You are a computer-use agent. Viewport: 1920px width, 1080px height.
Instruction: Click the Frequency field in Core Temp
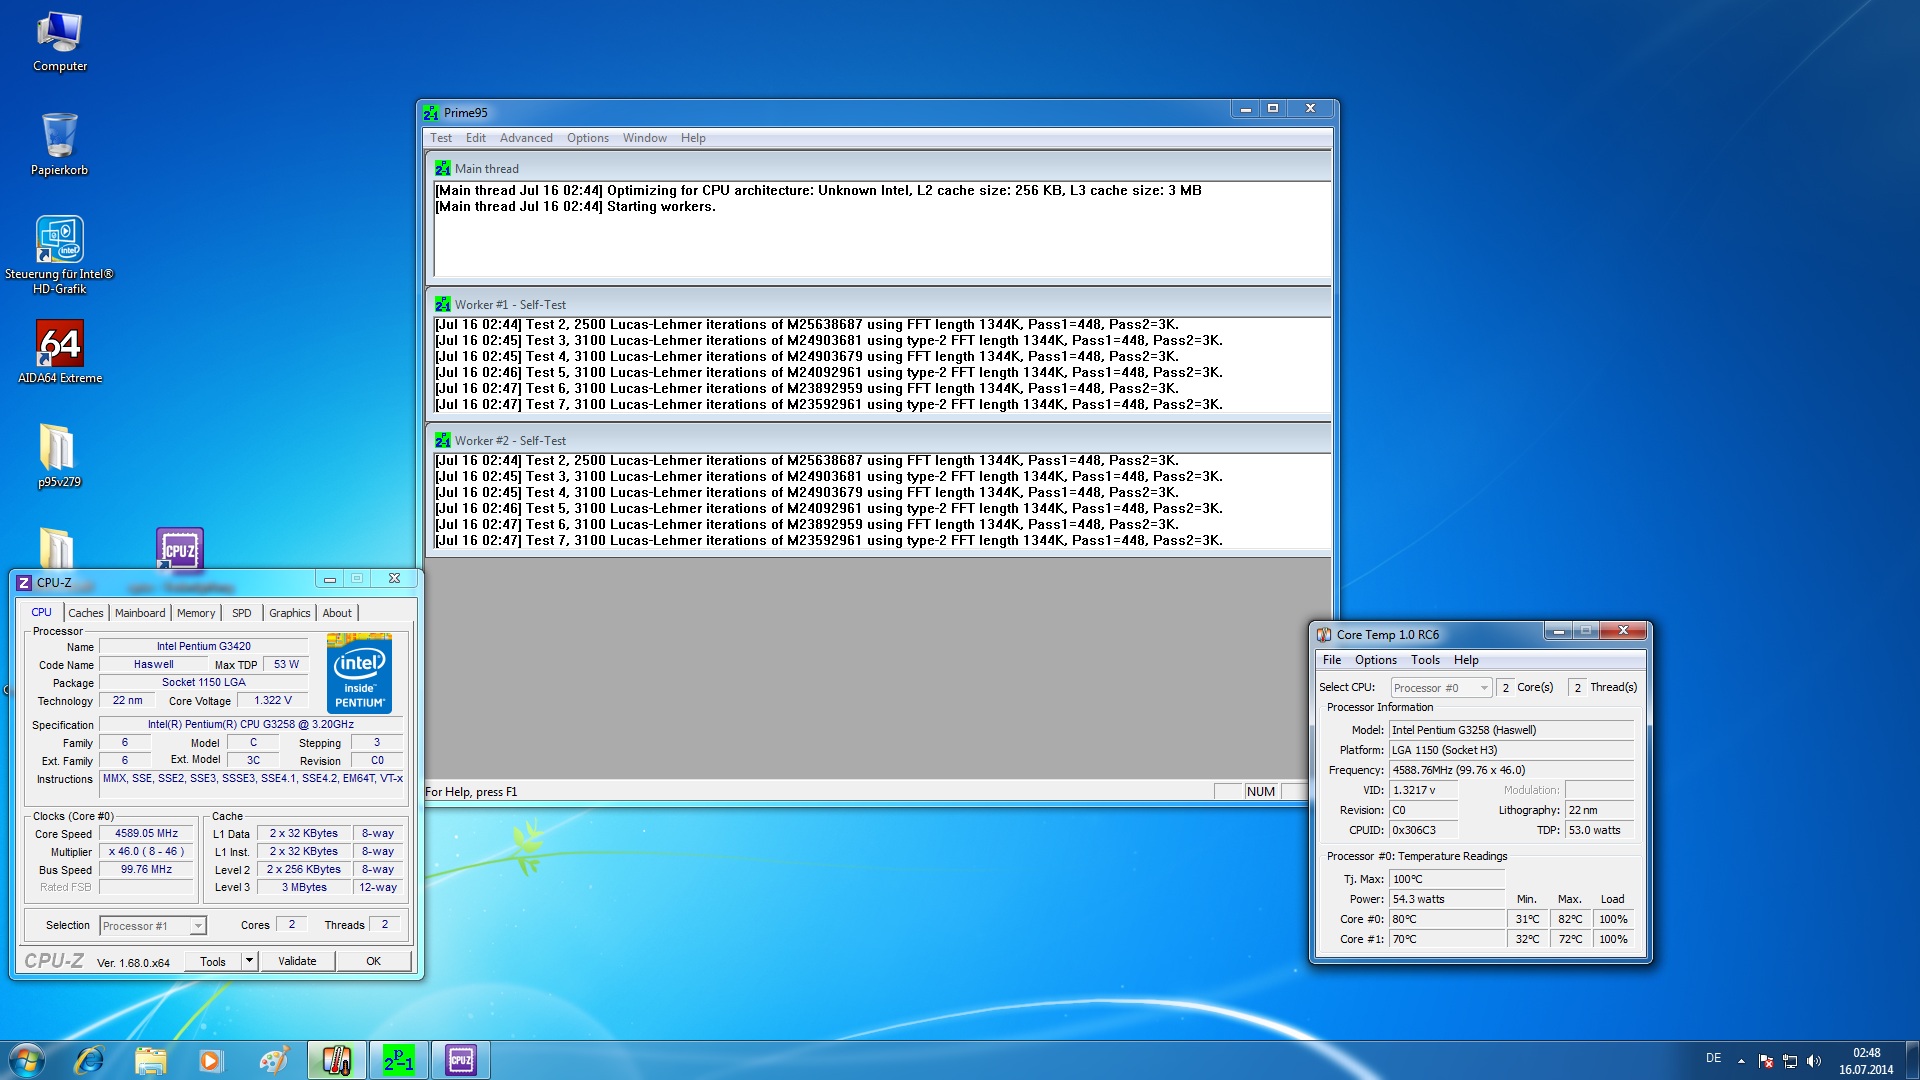[1512, 770]
